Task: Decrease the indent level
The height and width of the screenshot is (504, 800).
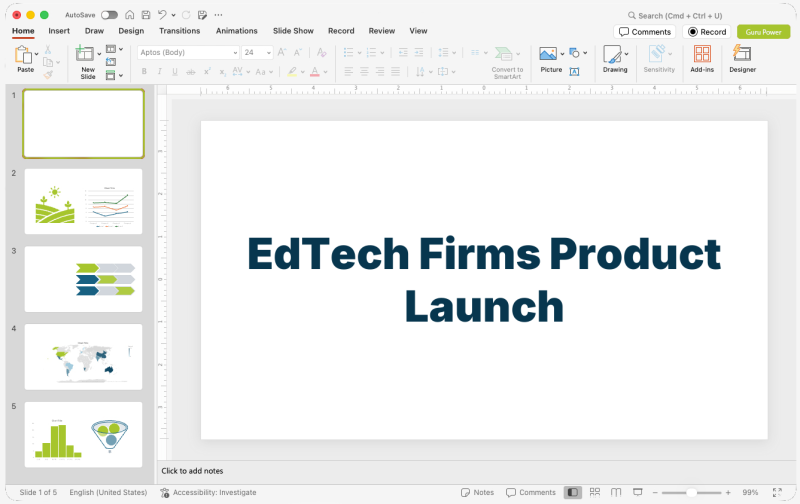Action: (403, 52)
